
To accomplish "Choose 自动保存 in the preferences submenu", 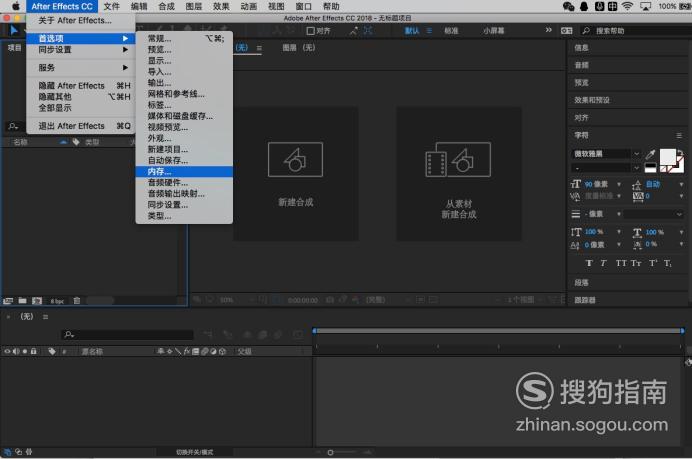I will (184, 160).
